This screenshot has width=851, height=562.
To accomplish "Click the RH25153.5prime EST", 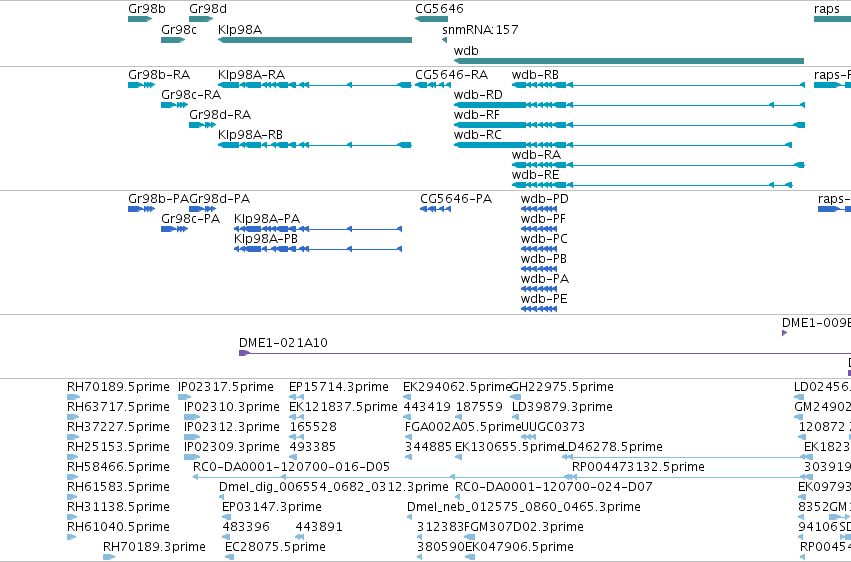I will [x=73, y=458].
